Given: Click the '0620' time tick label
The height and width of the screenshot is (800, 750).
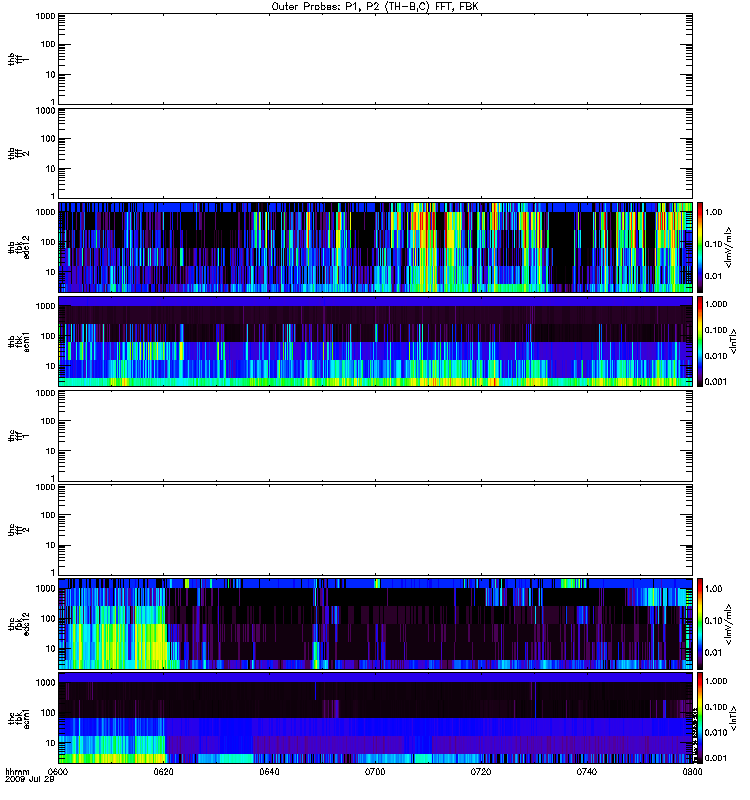Looking at the screenshot, I should (x=164, y=772).
